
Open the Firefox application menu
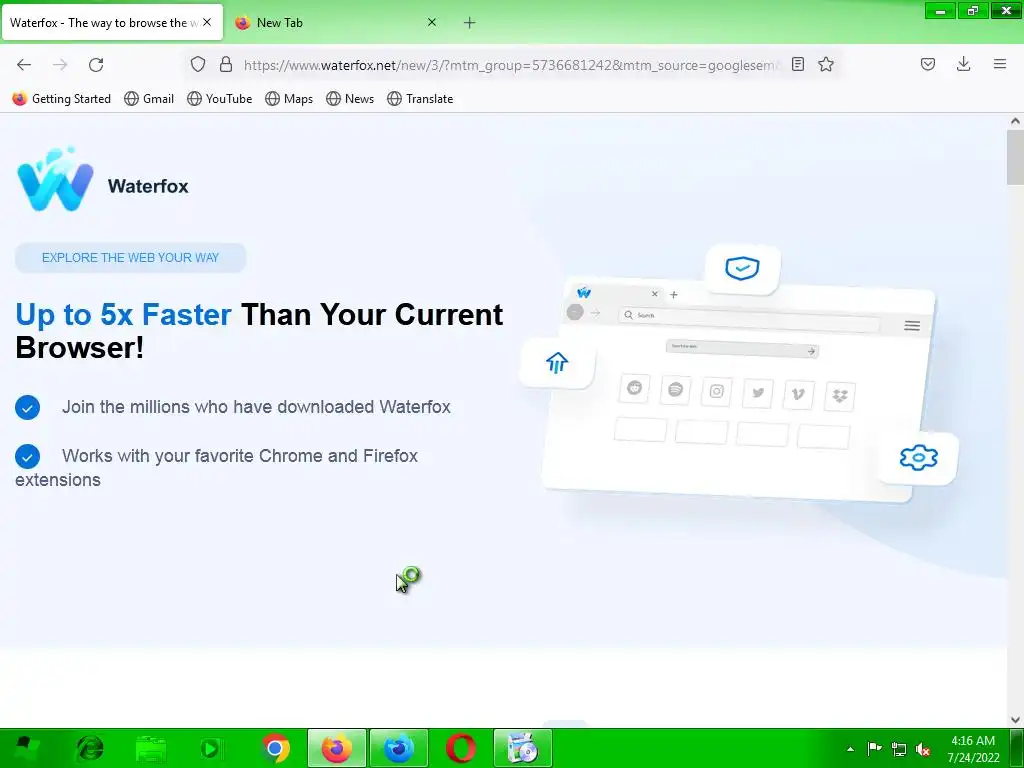(999, 64)
